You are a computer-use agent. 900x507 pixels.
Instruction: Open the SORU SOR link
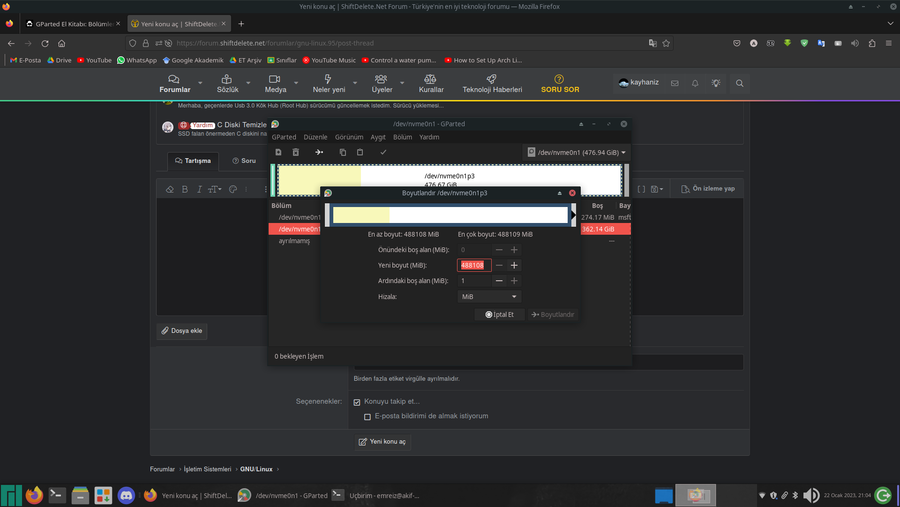coord(560,83)
